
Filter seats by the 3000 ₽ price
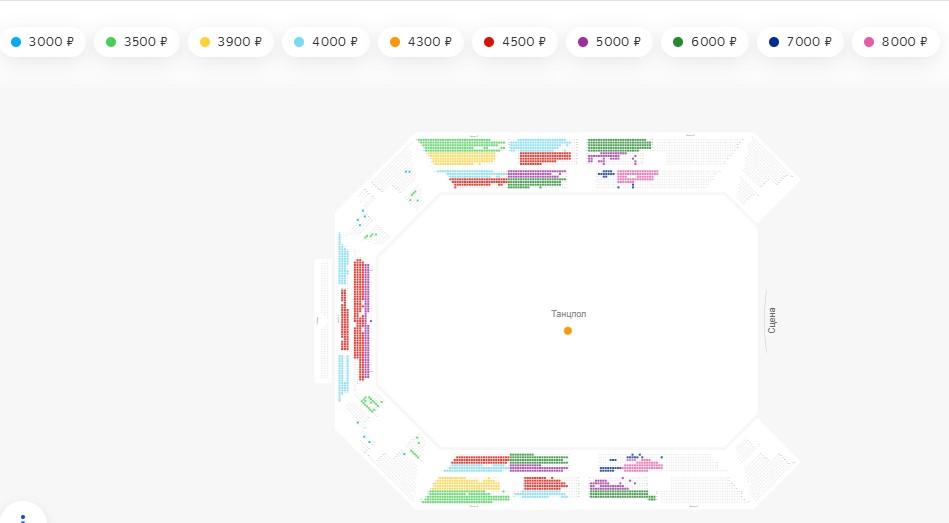[x=42, y=42]
